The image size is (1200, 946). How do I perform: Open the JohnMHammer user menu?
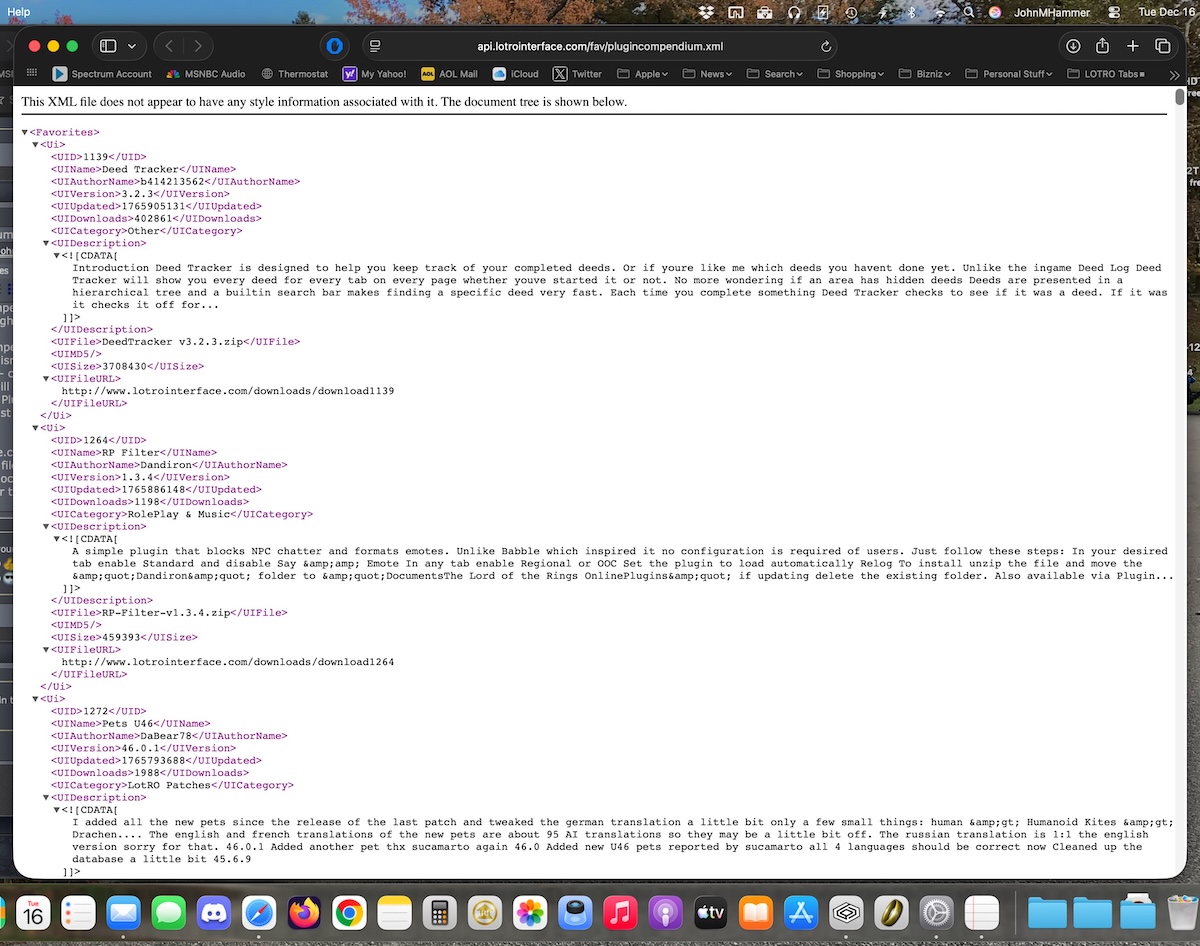(1051, 12)
